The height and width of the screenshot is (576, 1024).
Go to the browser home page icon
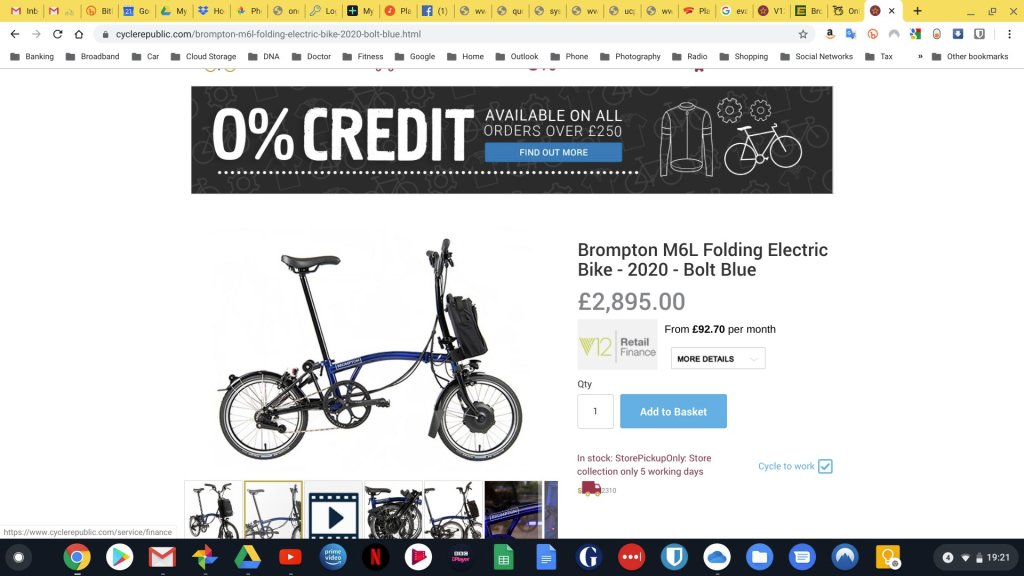coord(79,34)
